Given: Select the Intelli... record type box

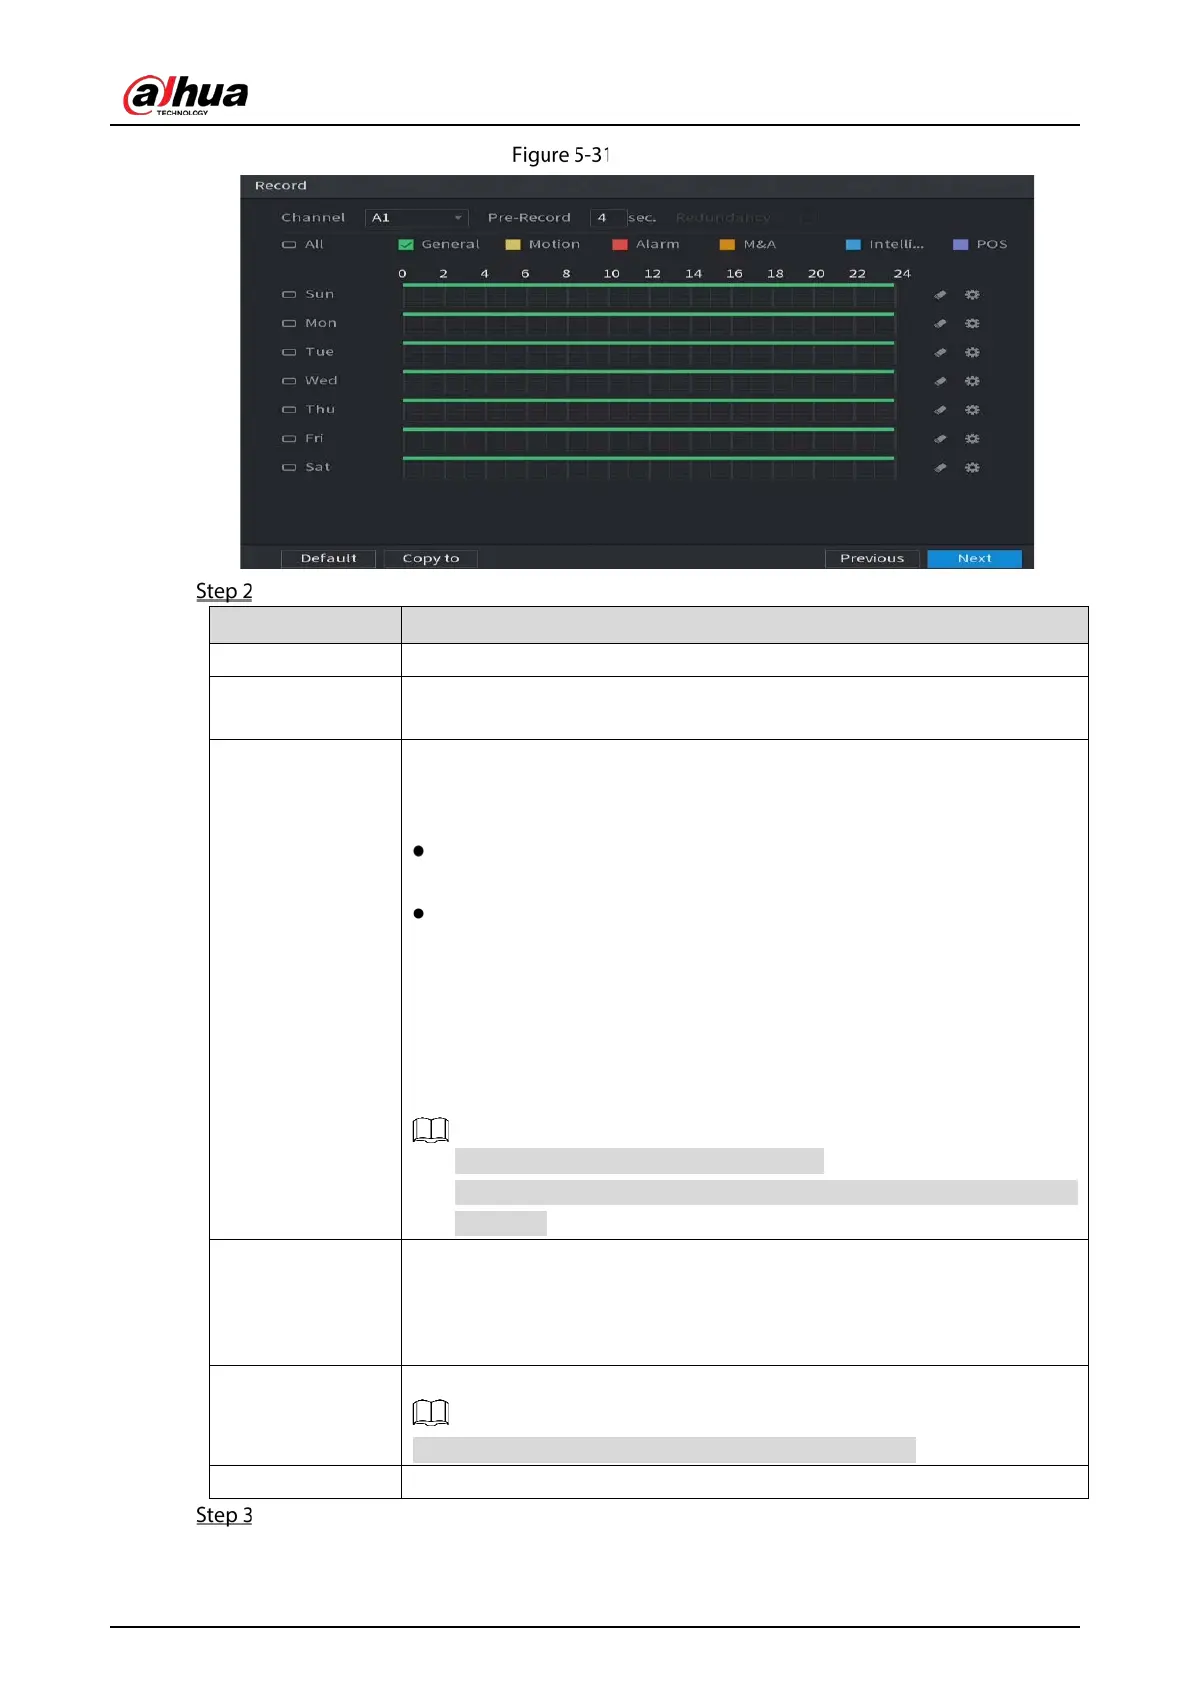Looking at the screenshot, I should (853, 245).
